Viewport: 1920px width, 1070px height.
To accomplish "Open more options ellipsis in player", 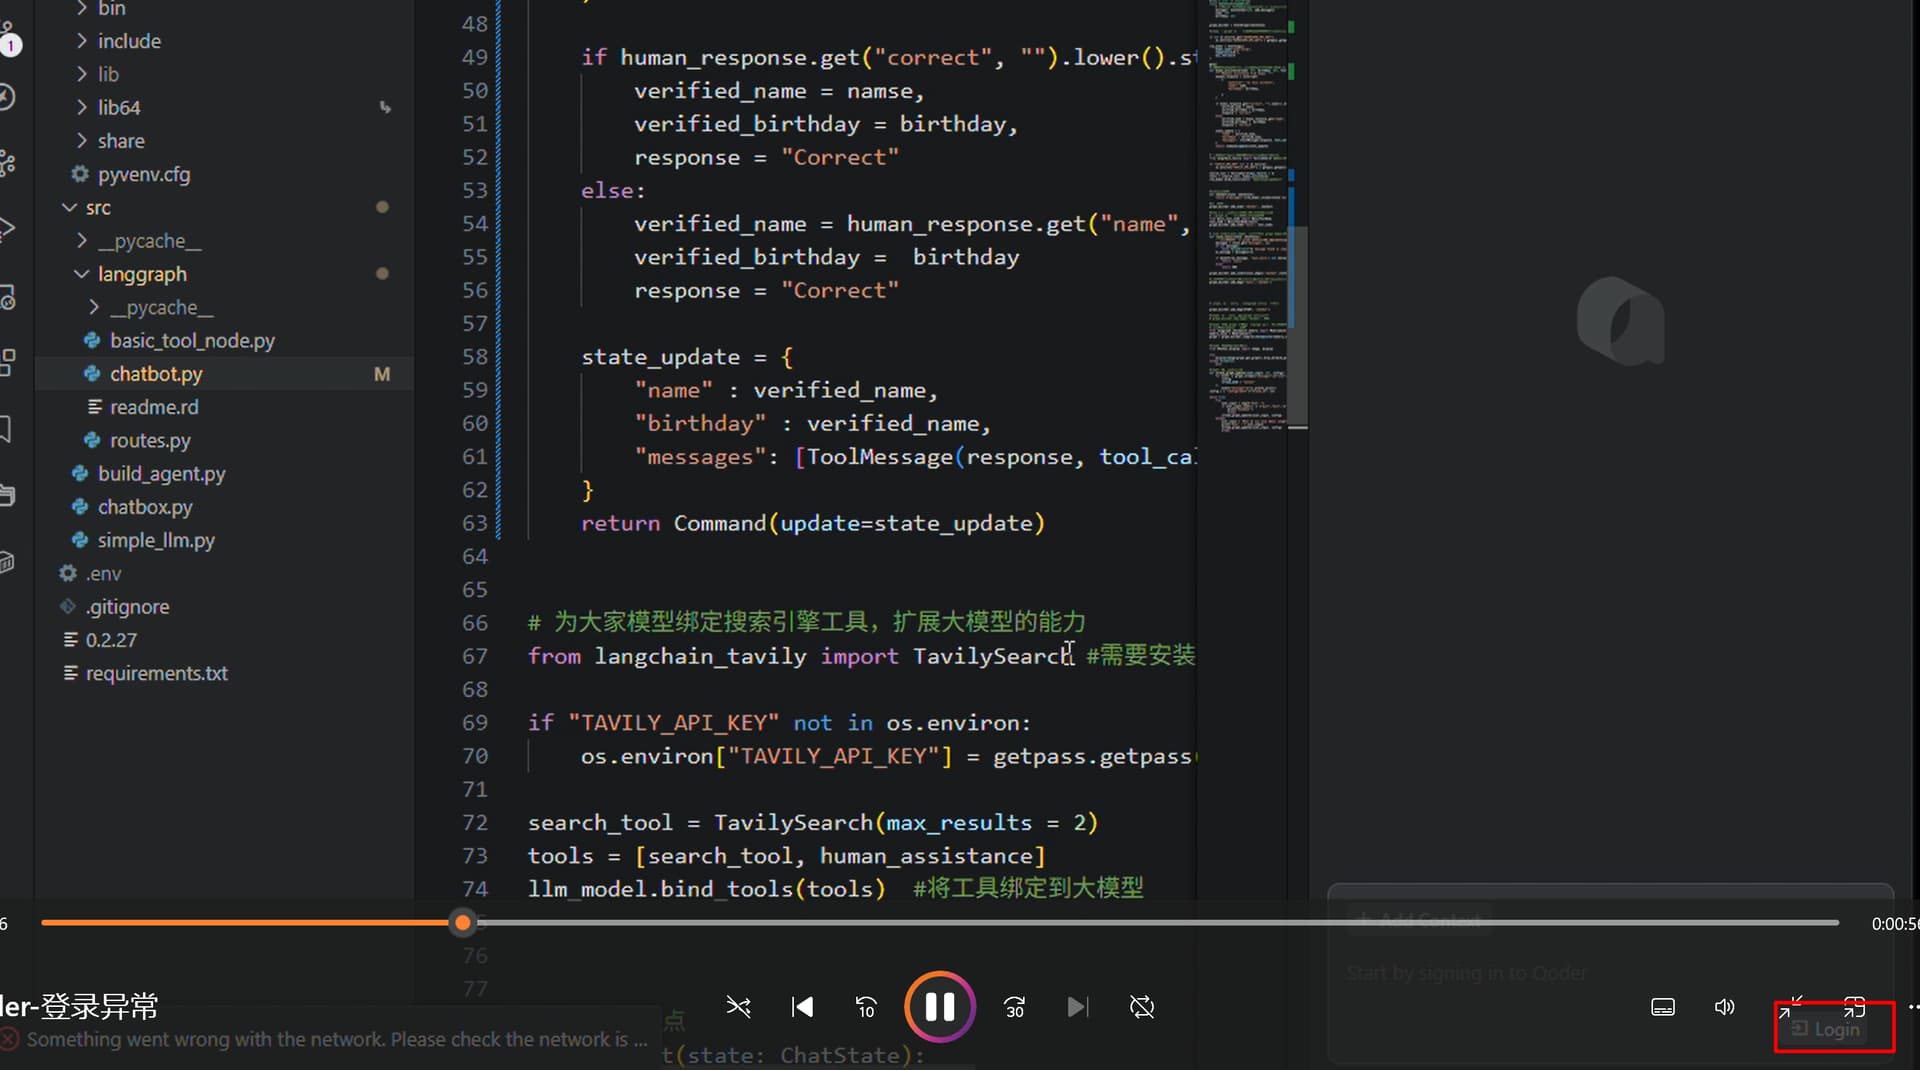I will pos(1912,1007).
